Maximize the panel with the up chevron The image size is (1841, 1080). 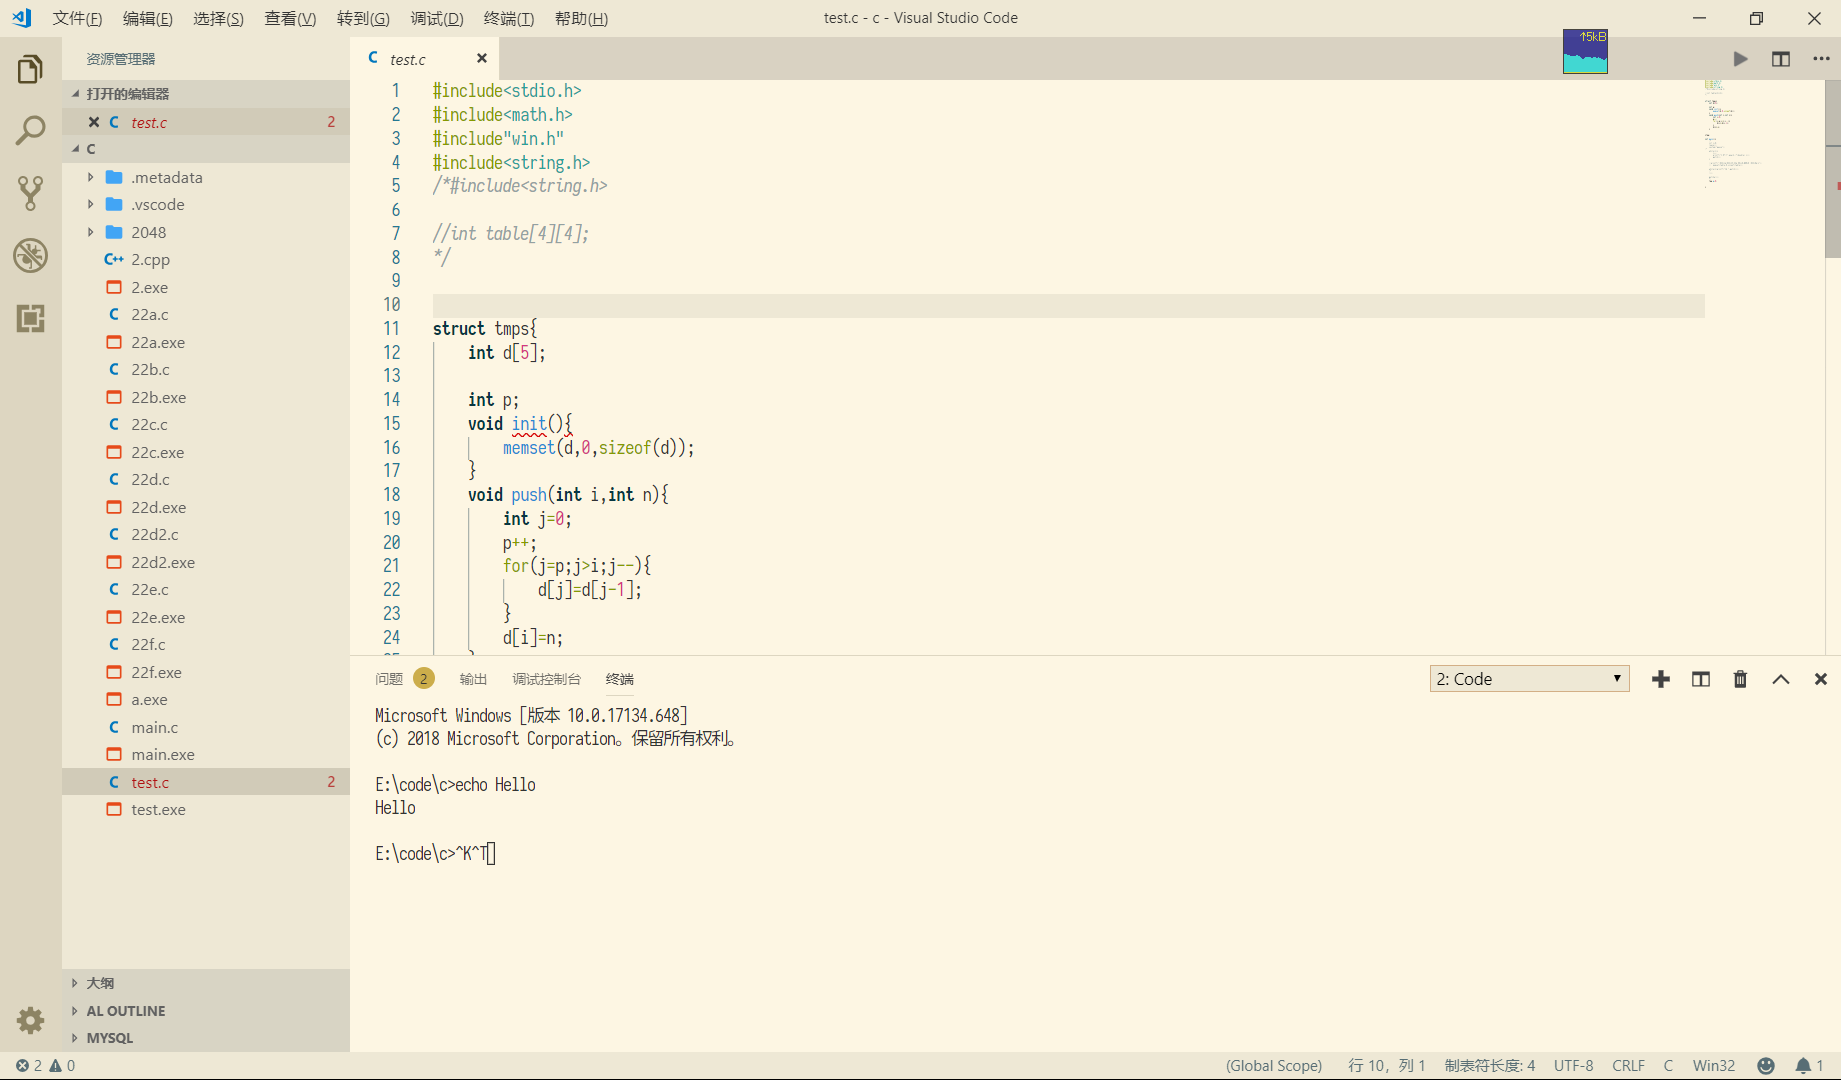coord(1781,679)
